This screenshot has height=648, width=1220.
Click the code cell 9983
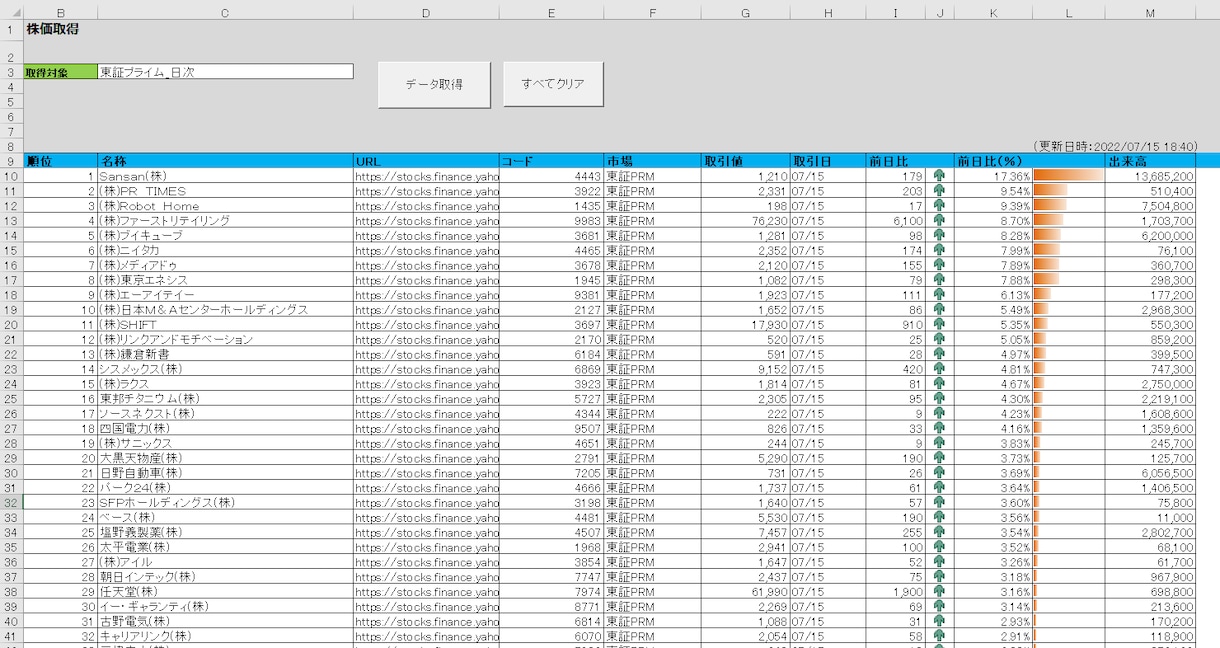coord(551,221)
